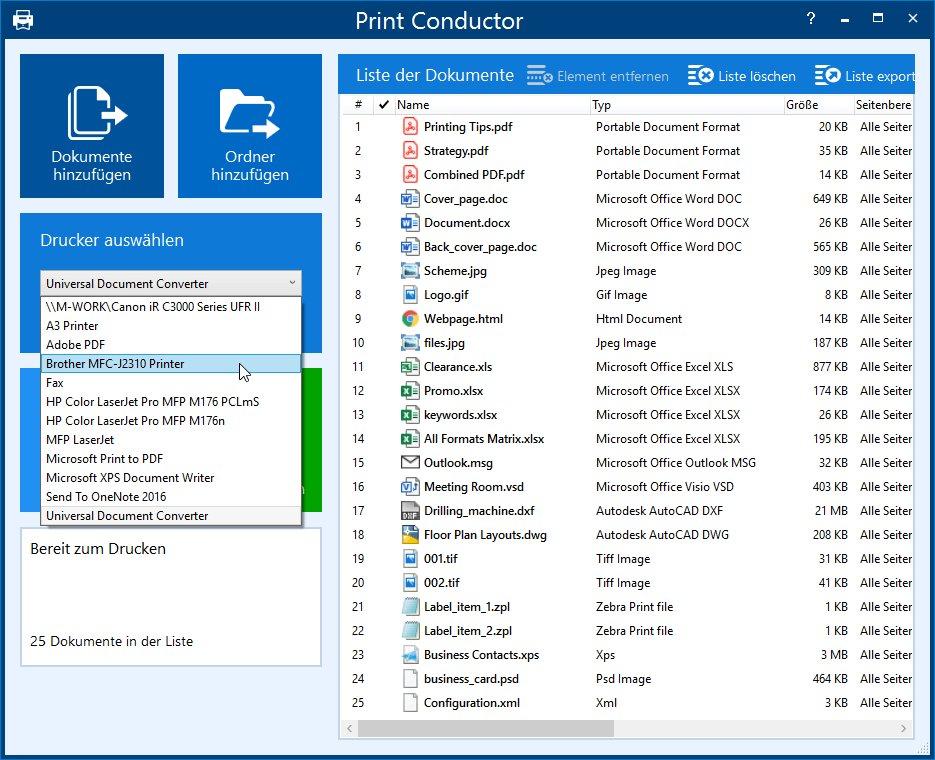Sort documents by the Größe column header
The height and width of the screenshot is (760, 935).
point(801,105)
